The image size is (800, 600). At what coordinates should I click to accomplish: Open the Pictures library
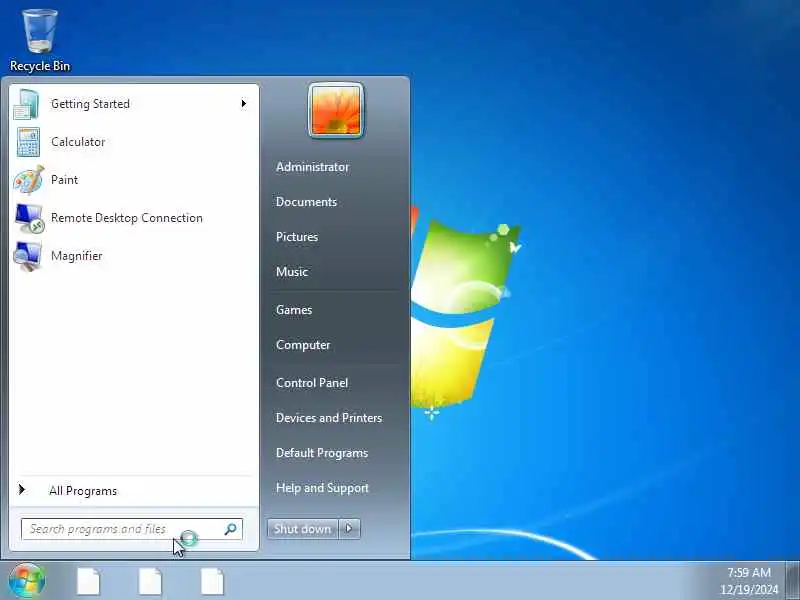point(297,237)
